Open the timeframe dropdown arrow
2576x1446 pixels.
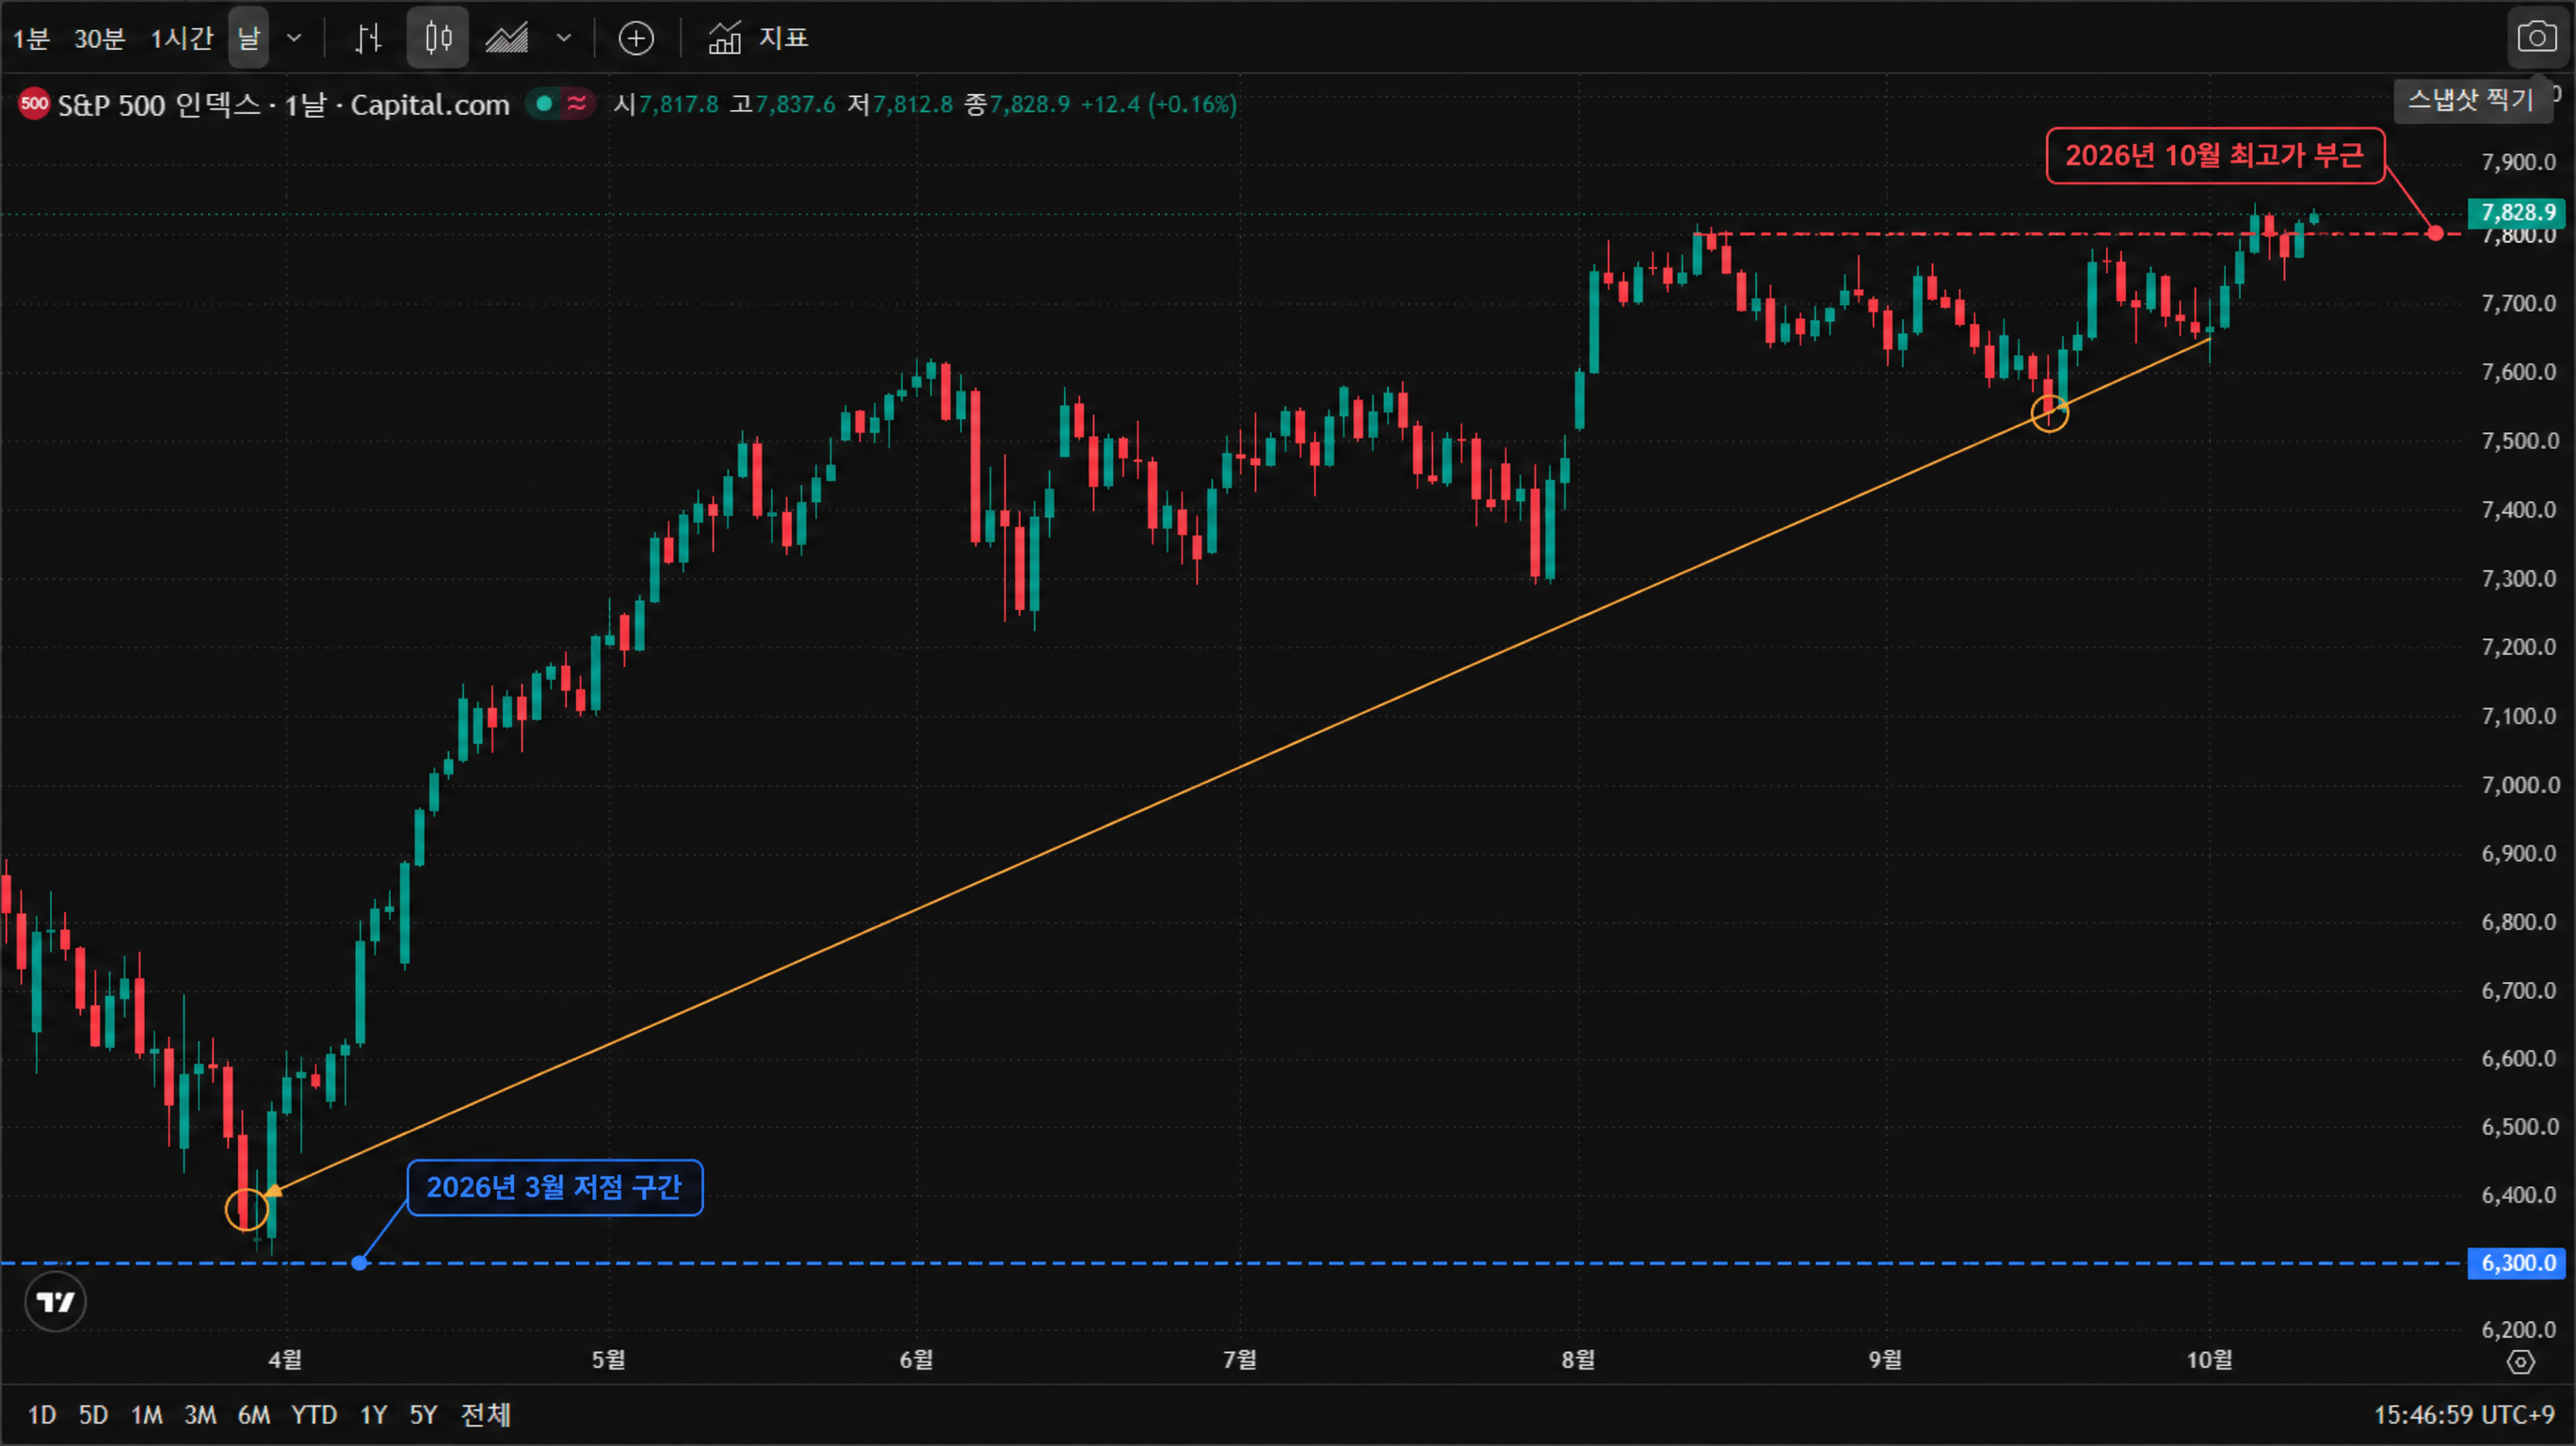(294, 38)
